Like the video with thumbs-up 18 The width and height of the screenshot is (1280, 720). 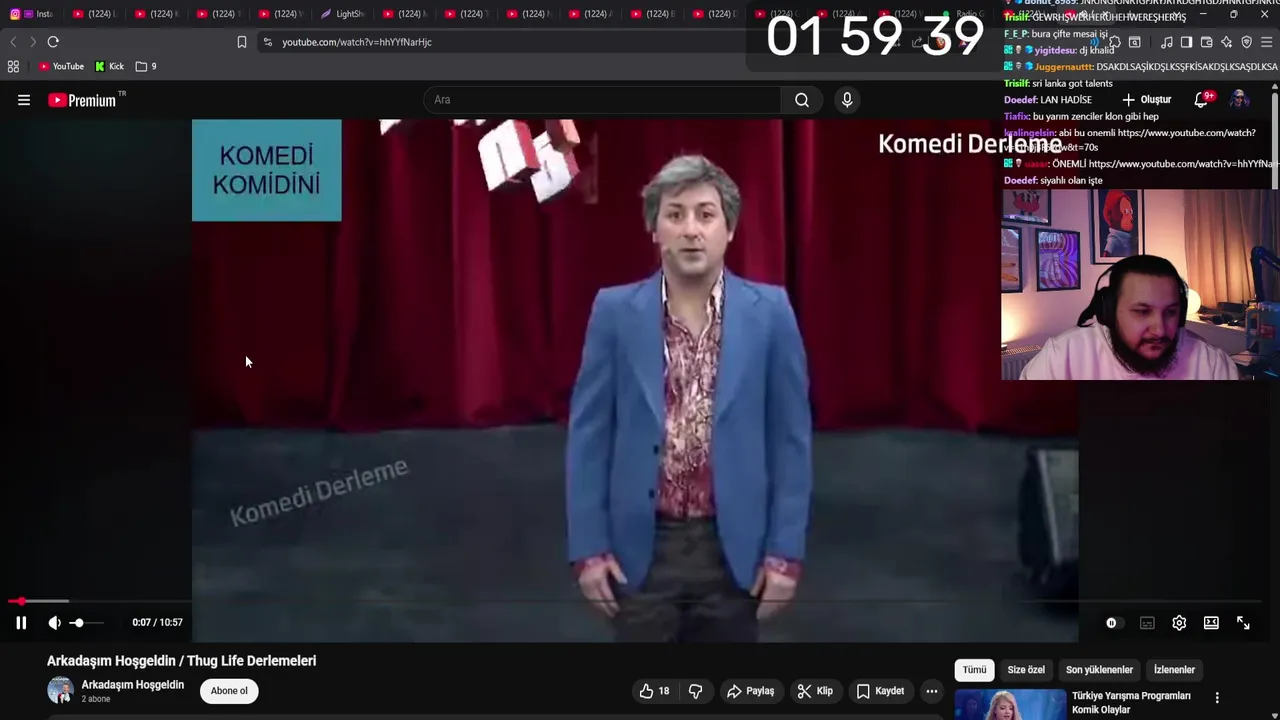pos(655,691)
